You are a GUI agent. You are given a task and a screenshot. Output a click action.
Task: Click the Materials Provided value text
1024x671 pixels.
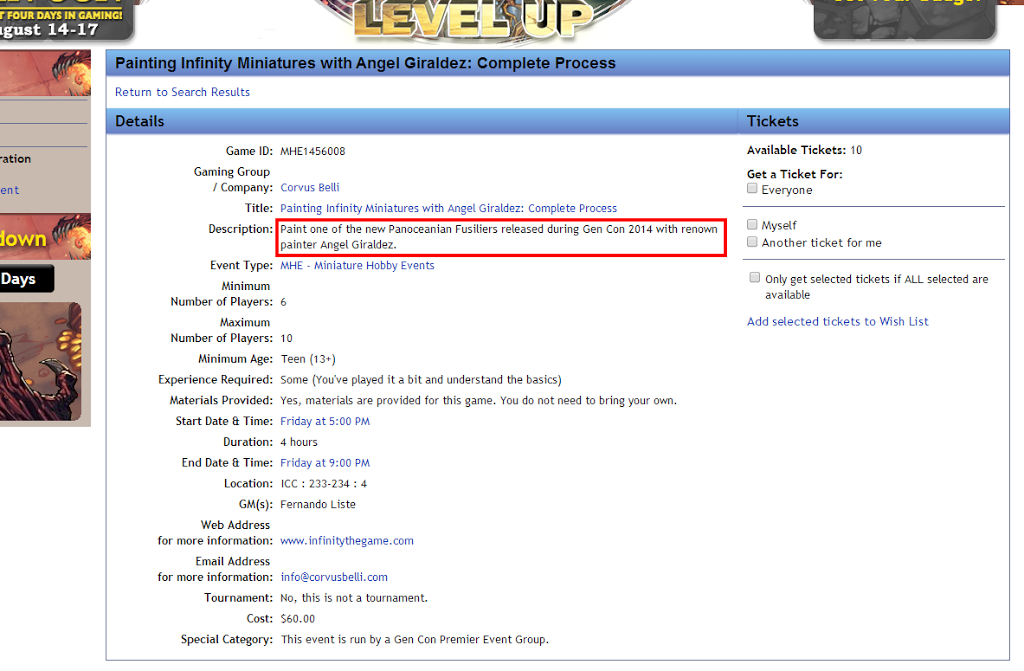point(479,401)
